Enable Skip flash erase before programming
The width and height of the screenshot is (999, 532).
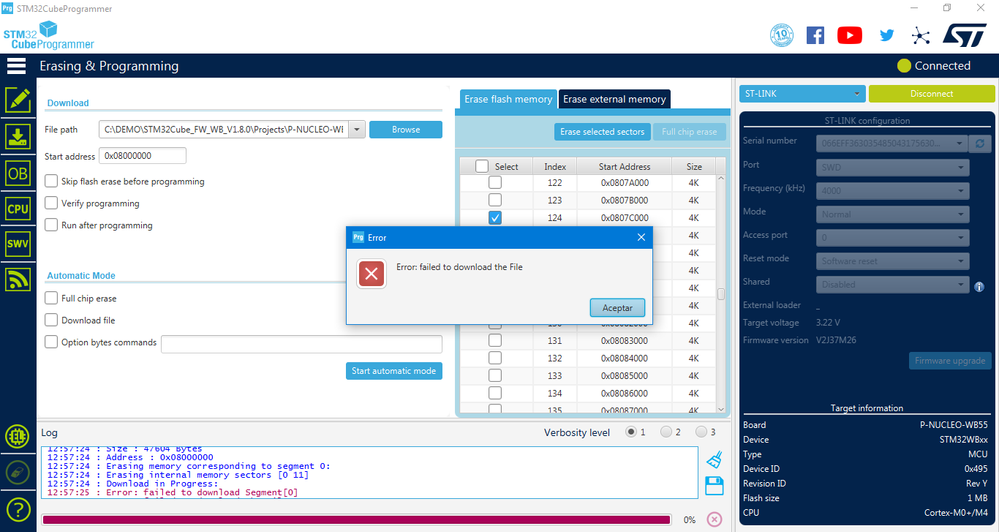point(51,181)
